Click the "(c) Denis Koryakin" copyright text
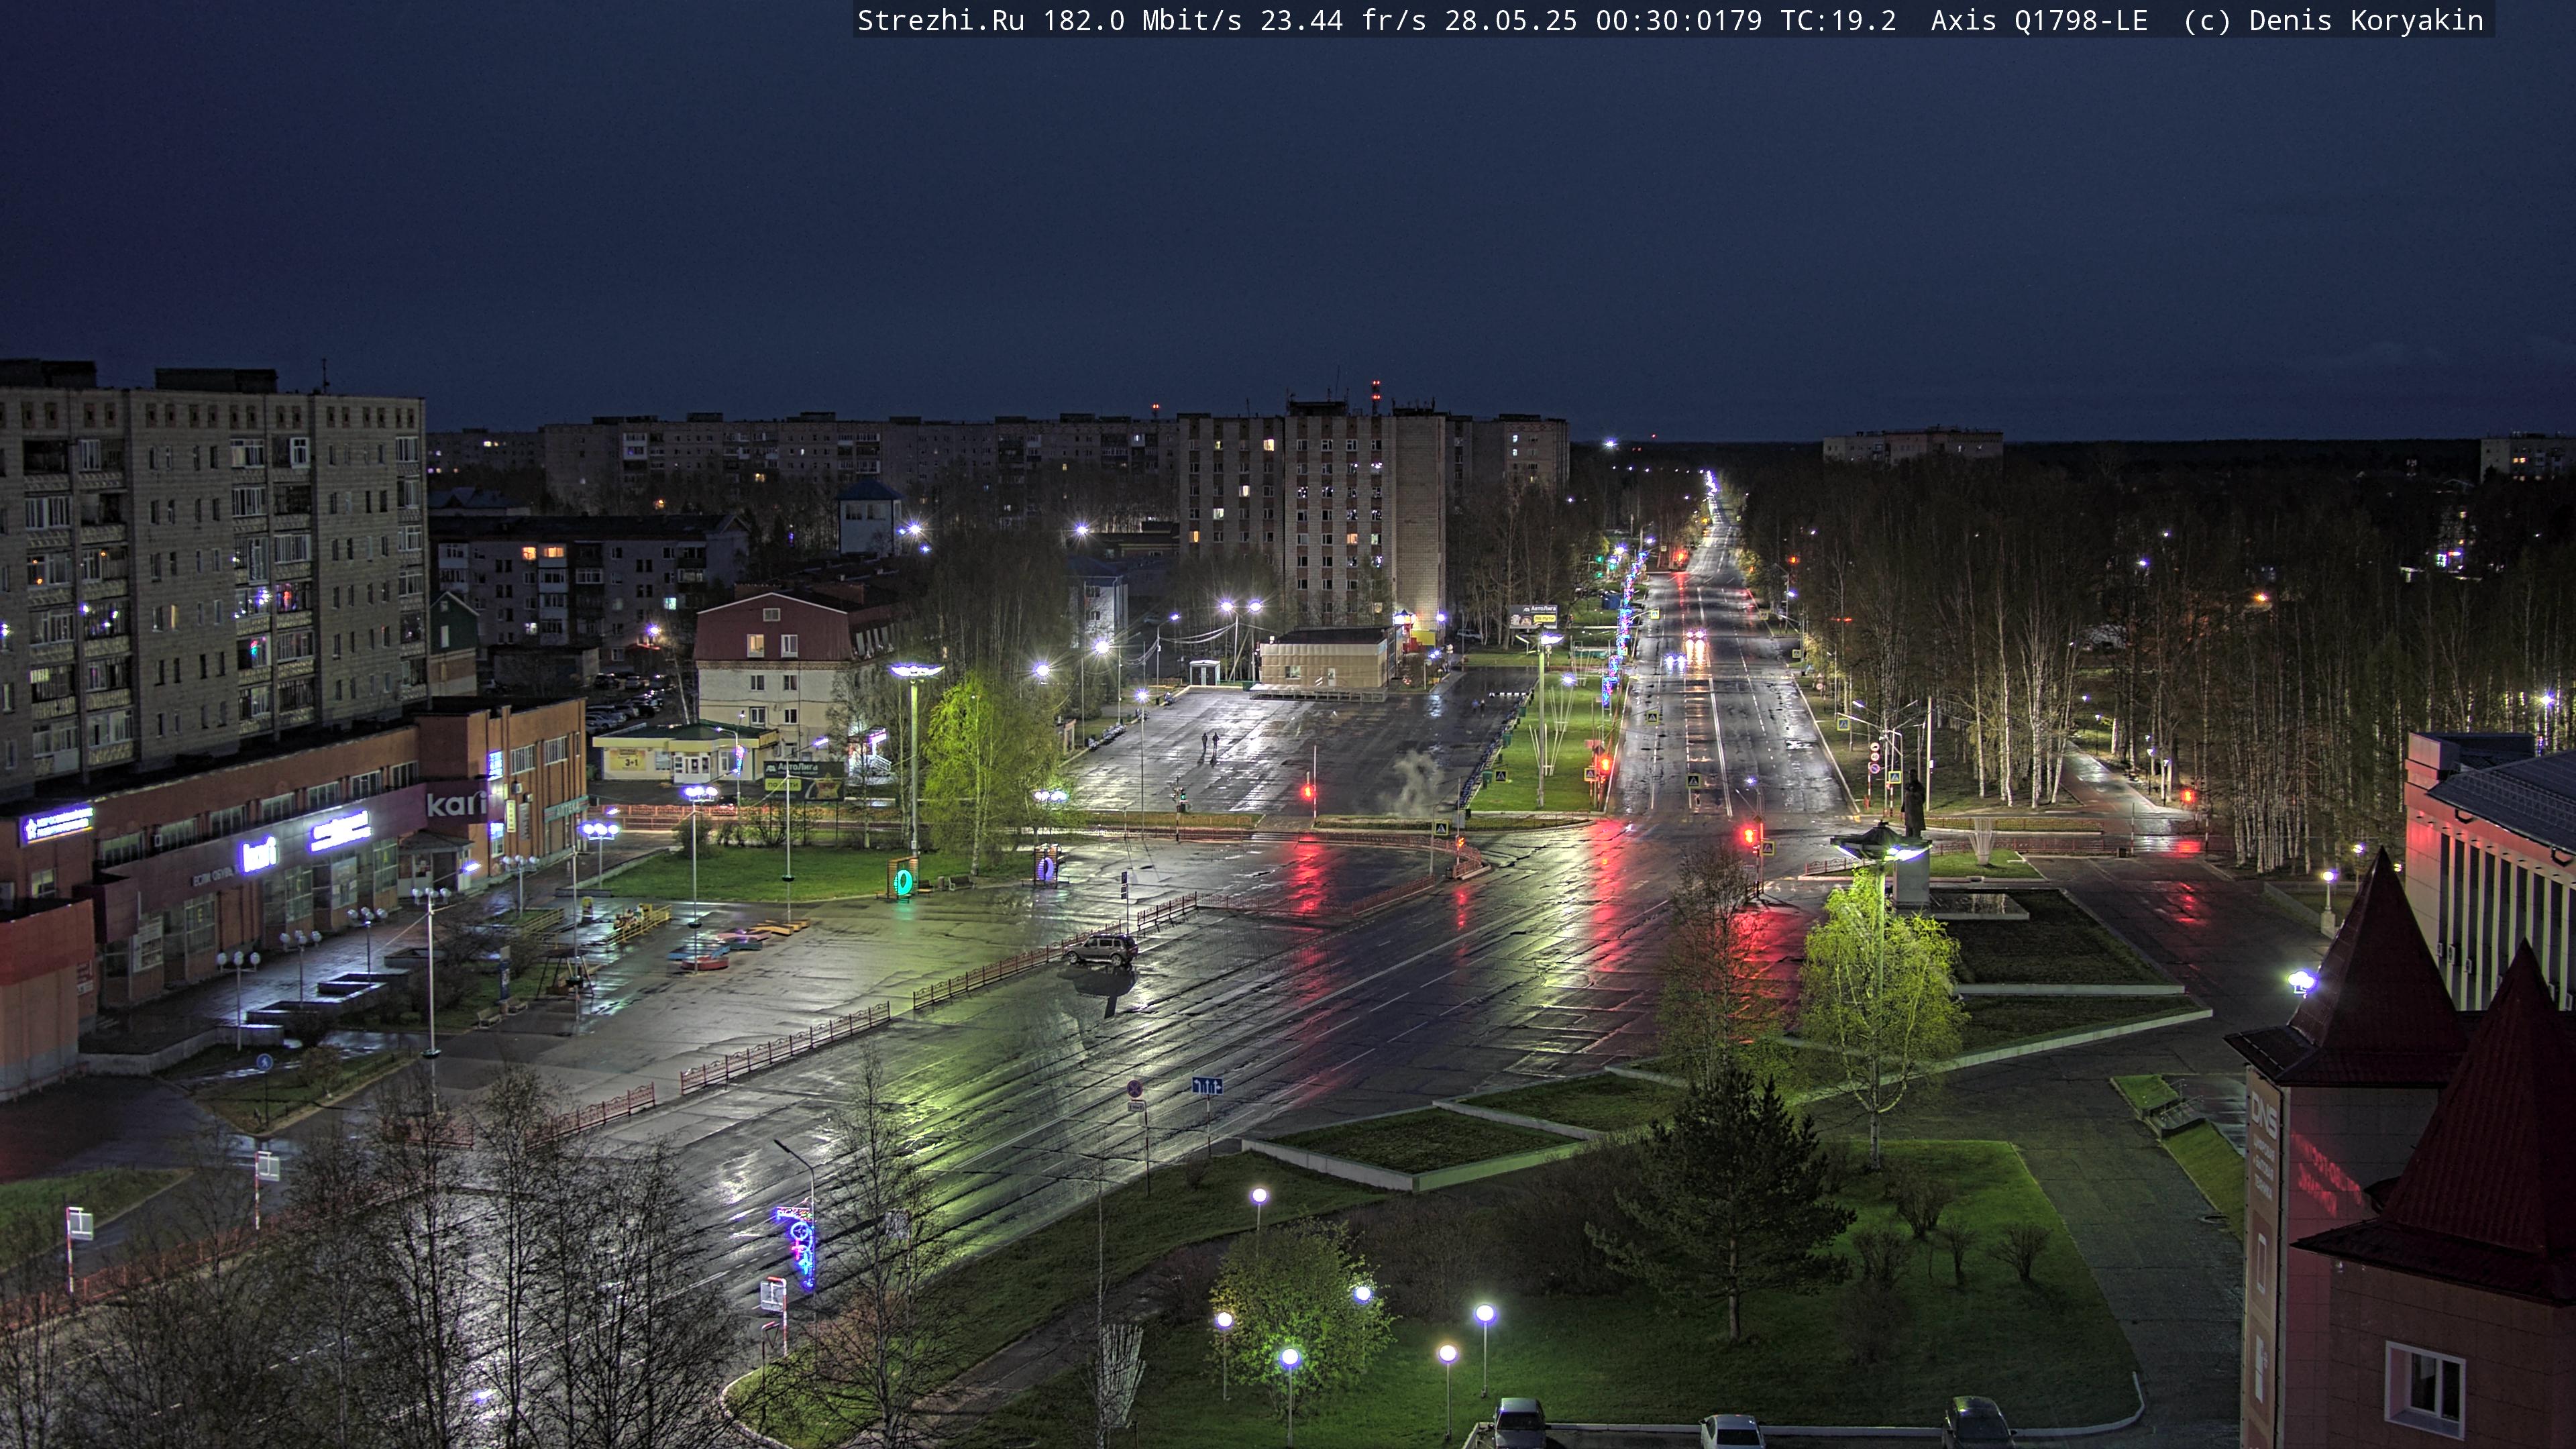 [x=2334, y=21]
